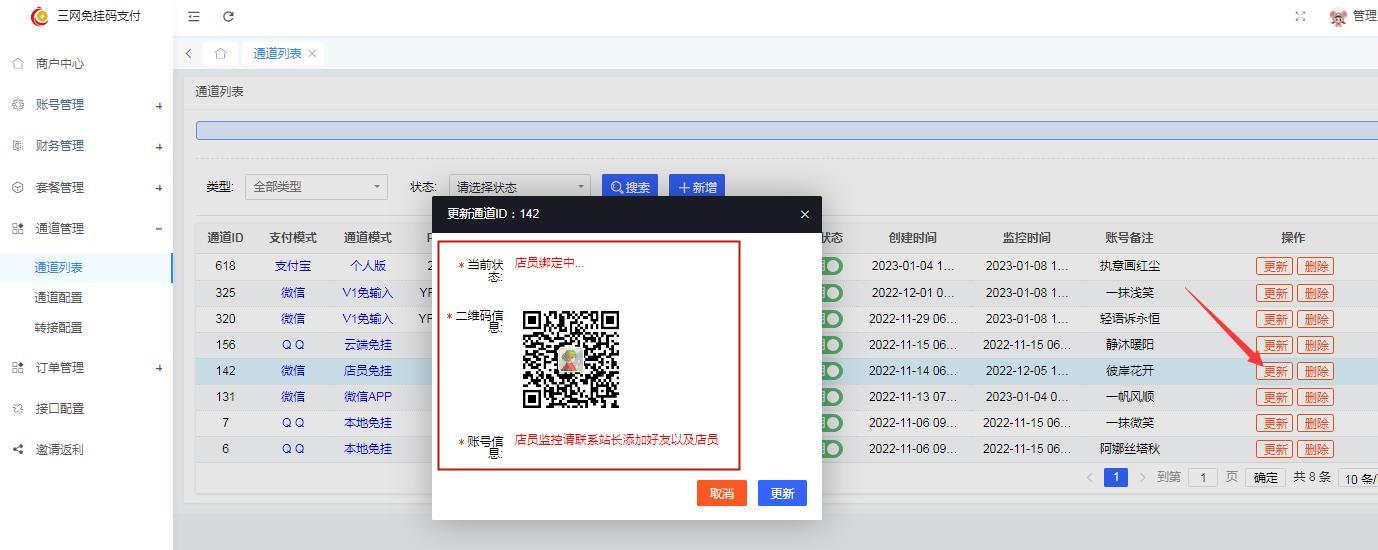Click 店员绑定中... status text

coord(549,263)
